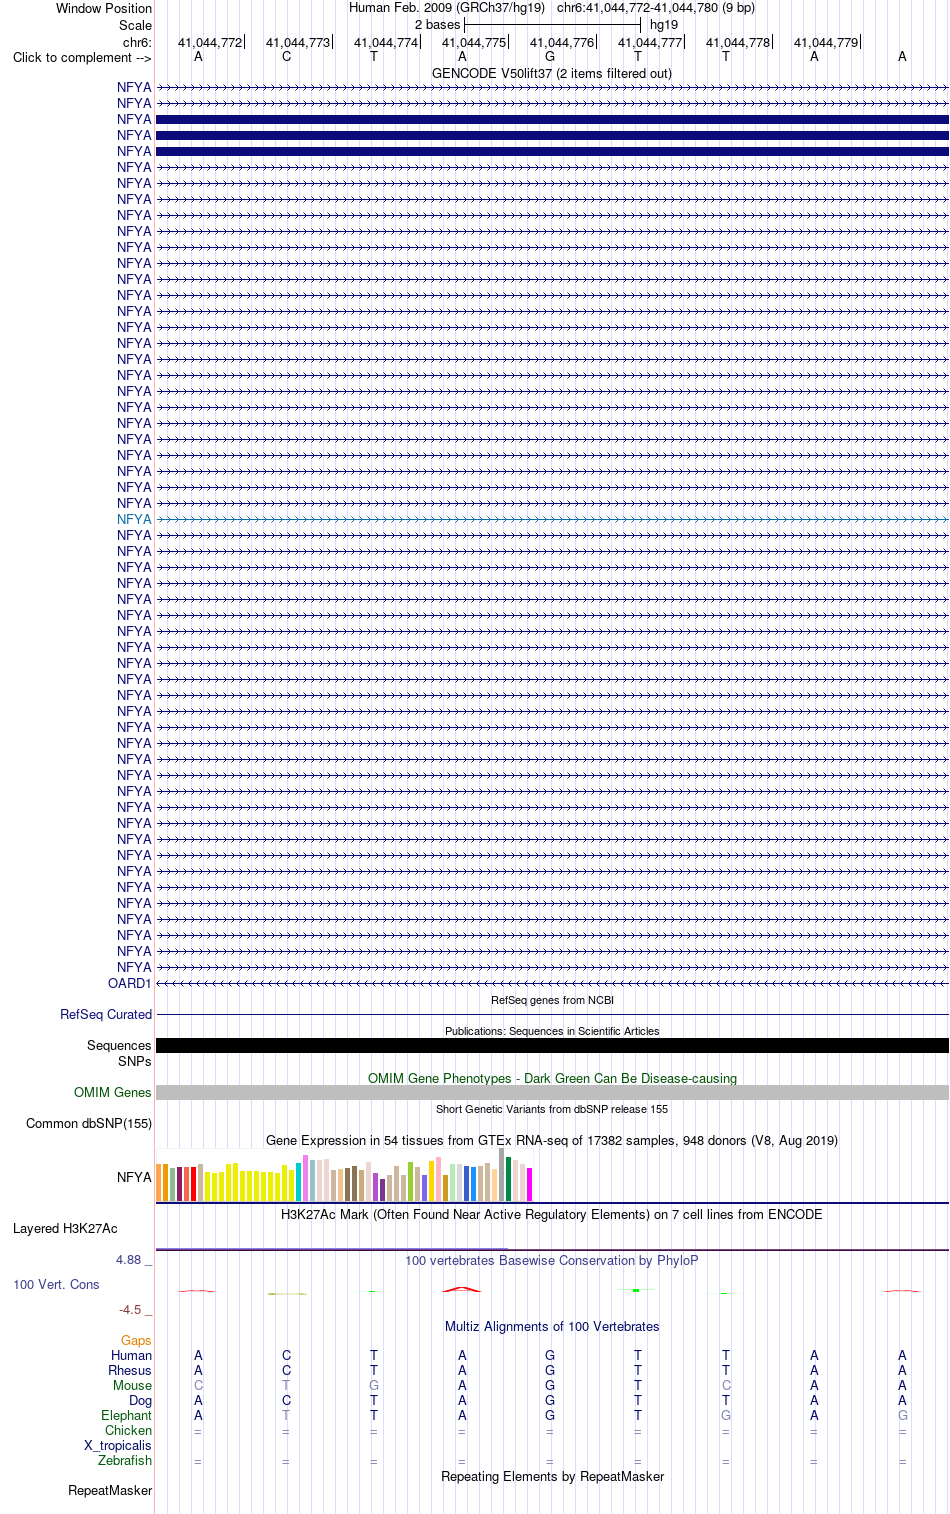Click base C in the complement row
Viewport: 950px width, 1514px height.
286,56
